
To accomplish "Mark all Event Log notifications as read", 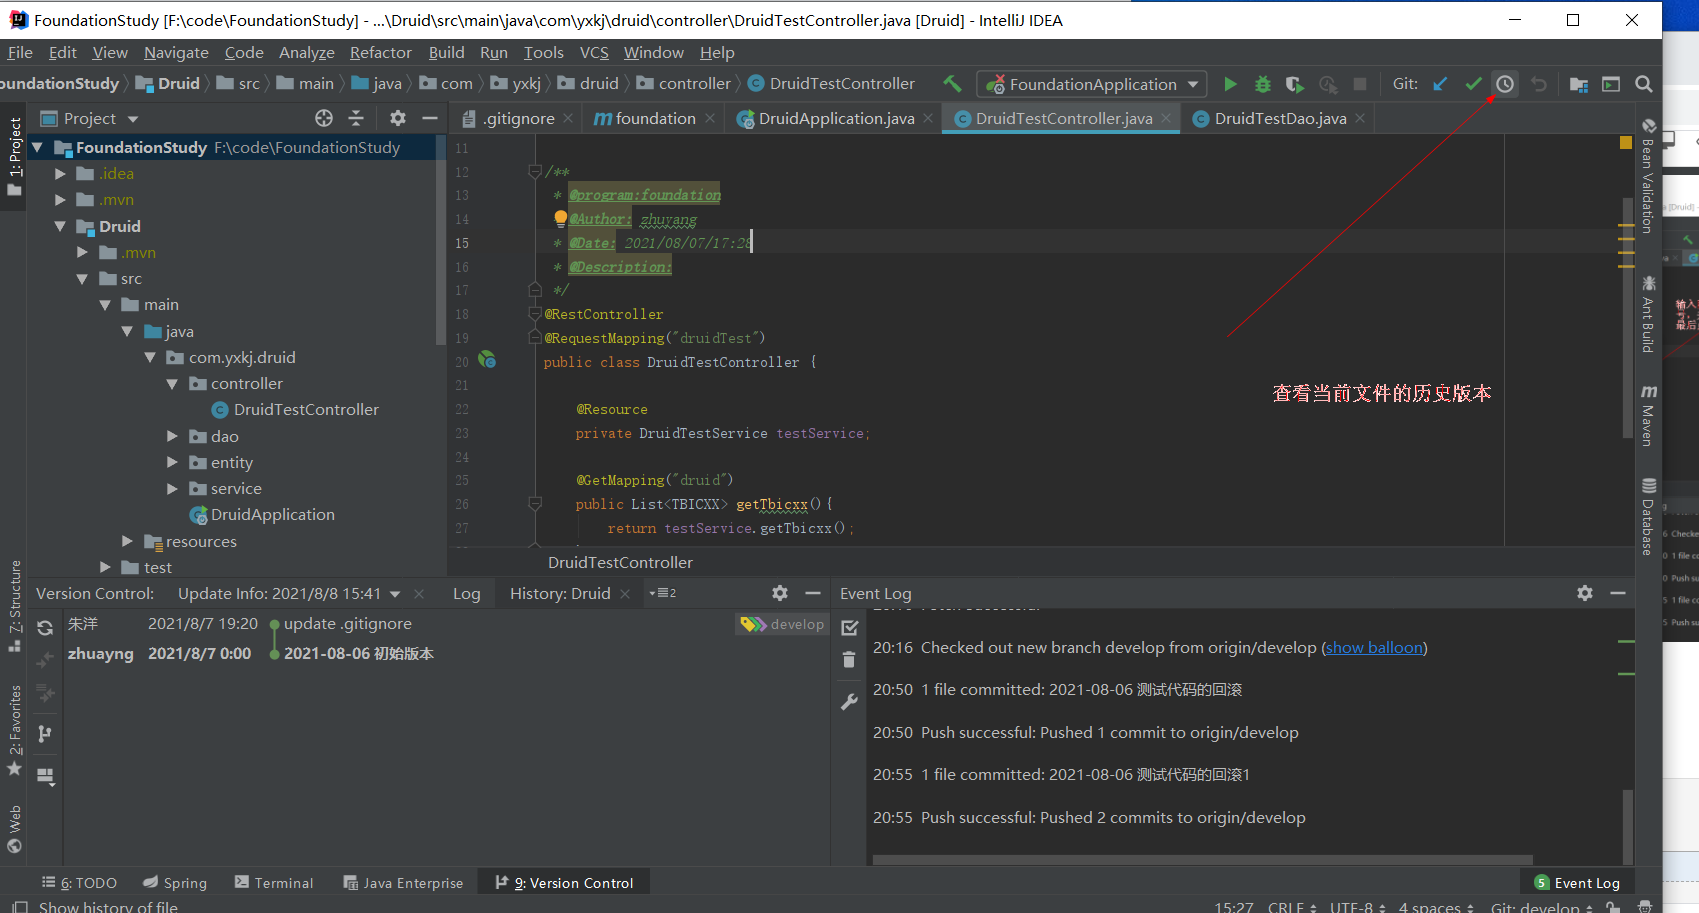I will tap(850, 628).
